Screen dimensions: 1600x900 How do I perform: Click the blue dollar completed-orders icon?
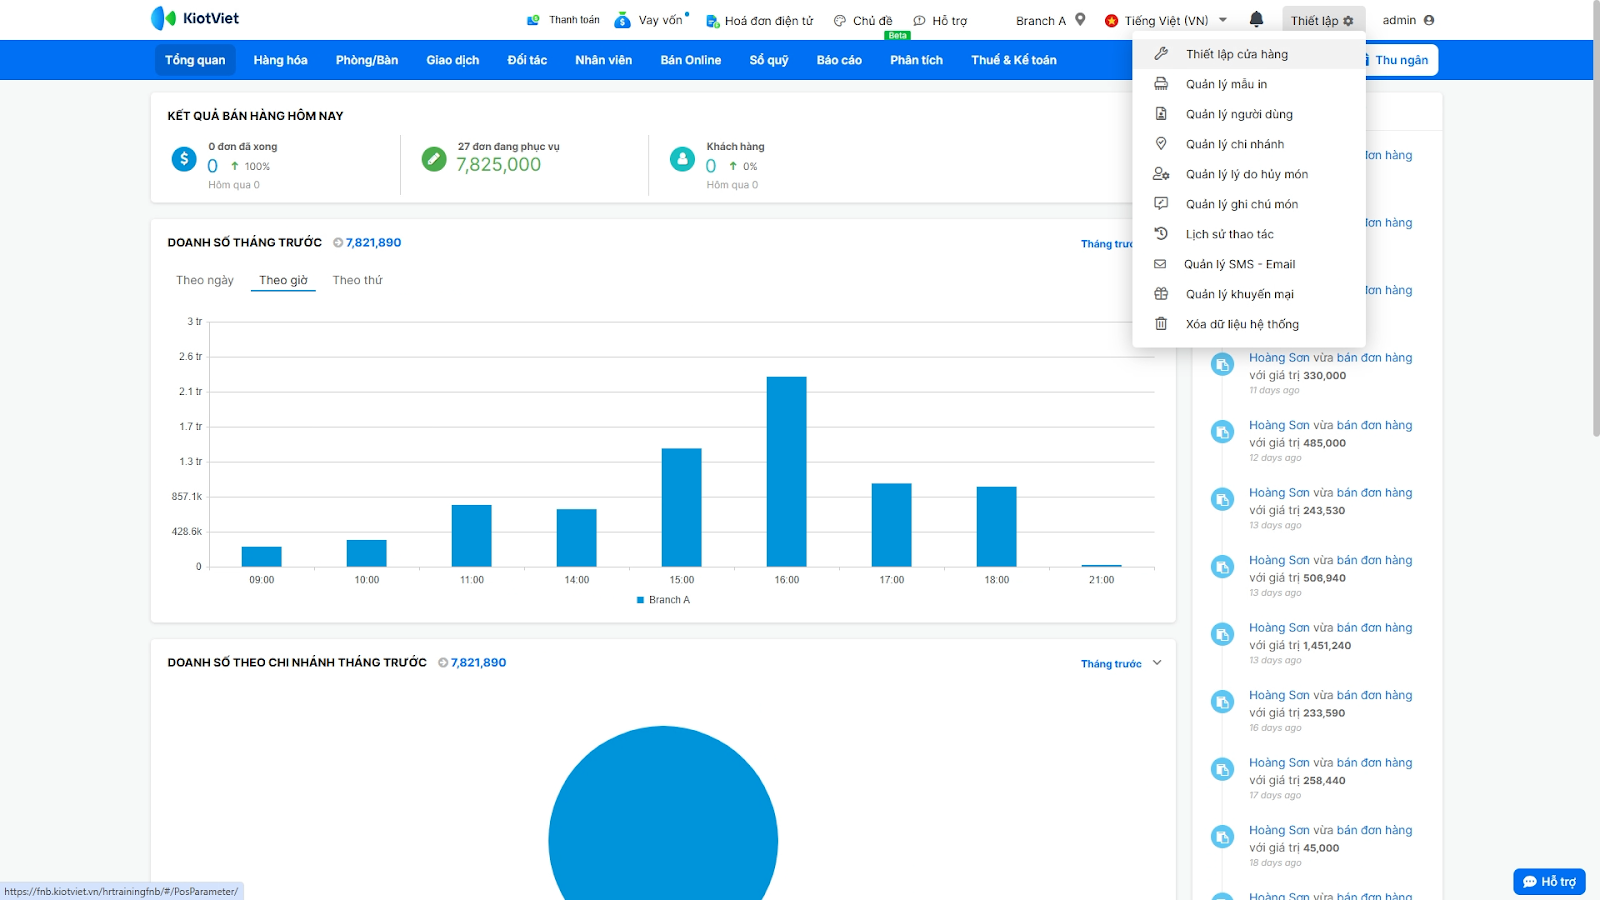(x=184, y=159)
